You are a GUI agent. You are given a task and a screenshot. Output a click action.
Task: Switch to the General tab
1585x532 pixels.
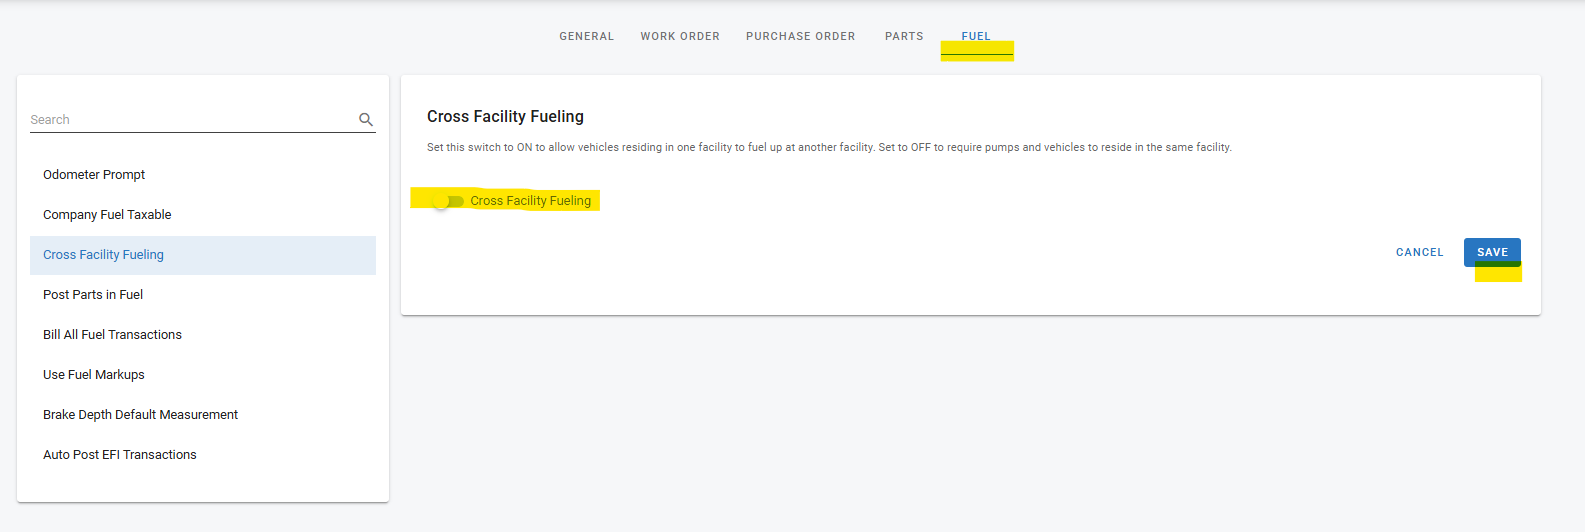586,36
